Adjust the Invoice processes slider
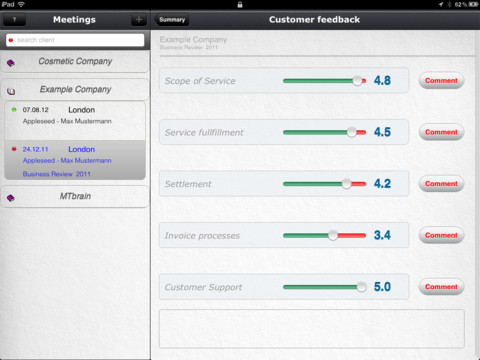This screenshot has width=480, height=360. coord(324,235)
